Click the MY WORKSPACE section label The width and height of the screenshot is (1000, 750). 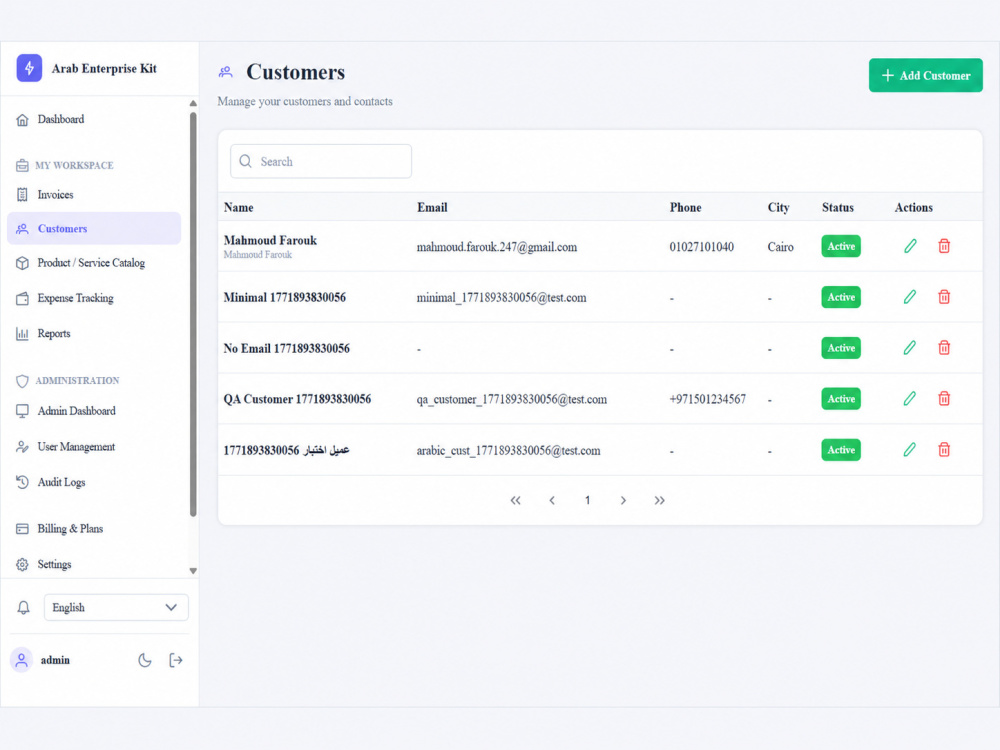tap(74, 166)
